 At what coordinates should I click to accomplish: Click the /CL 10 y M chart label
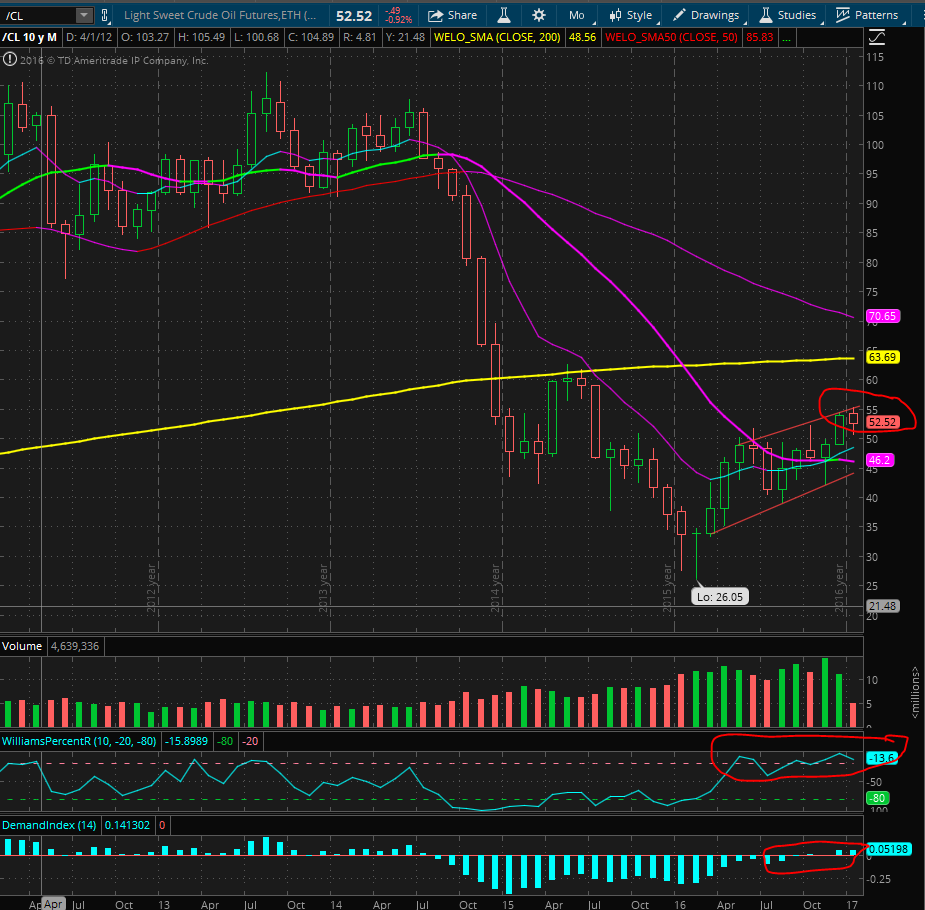coord(29,37)
